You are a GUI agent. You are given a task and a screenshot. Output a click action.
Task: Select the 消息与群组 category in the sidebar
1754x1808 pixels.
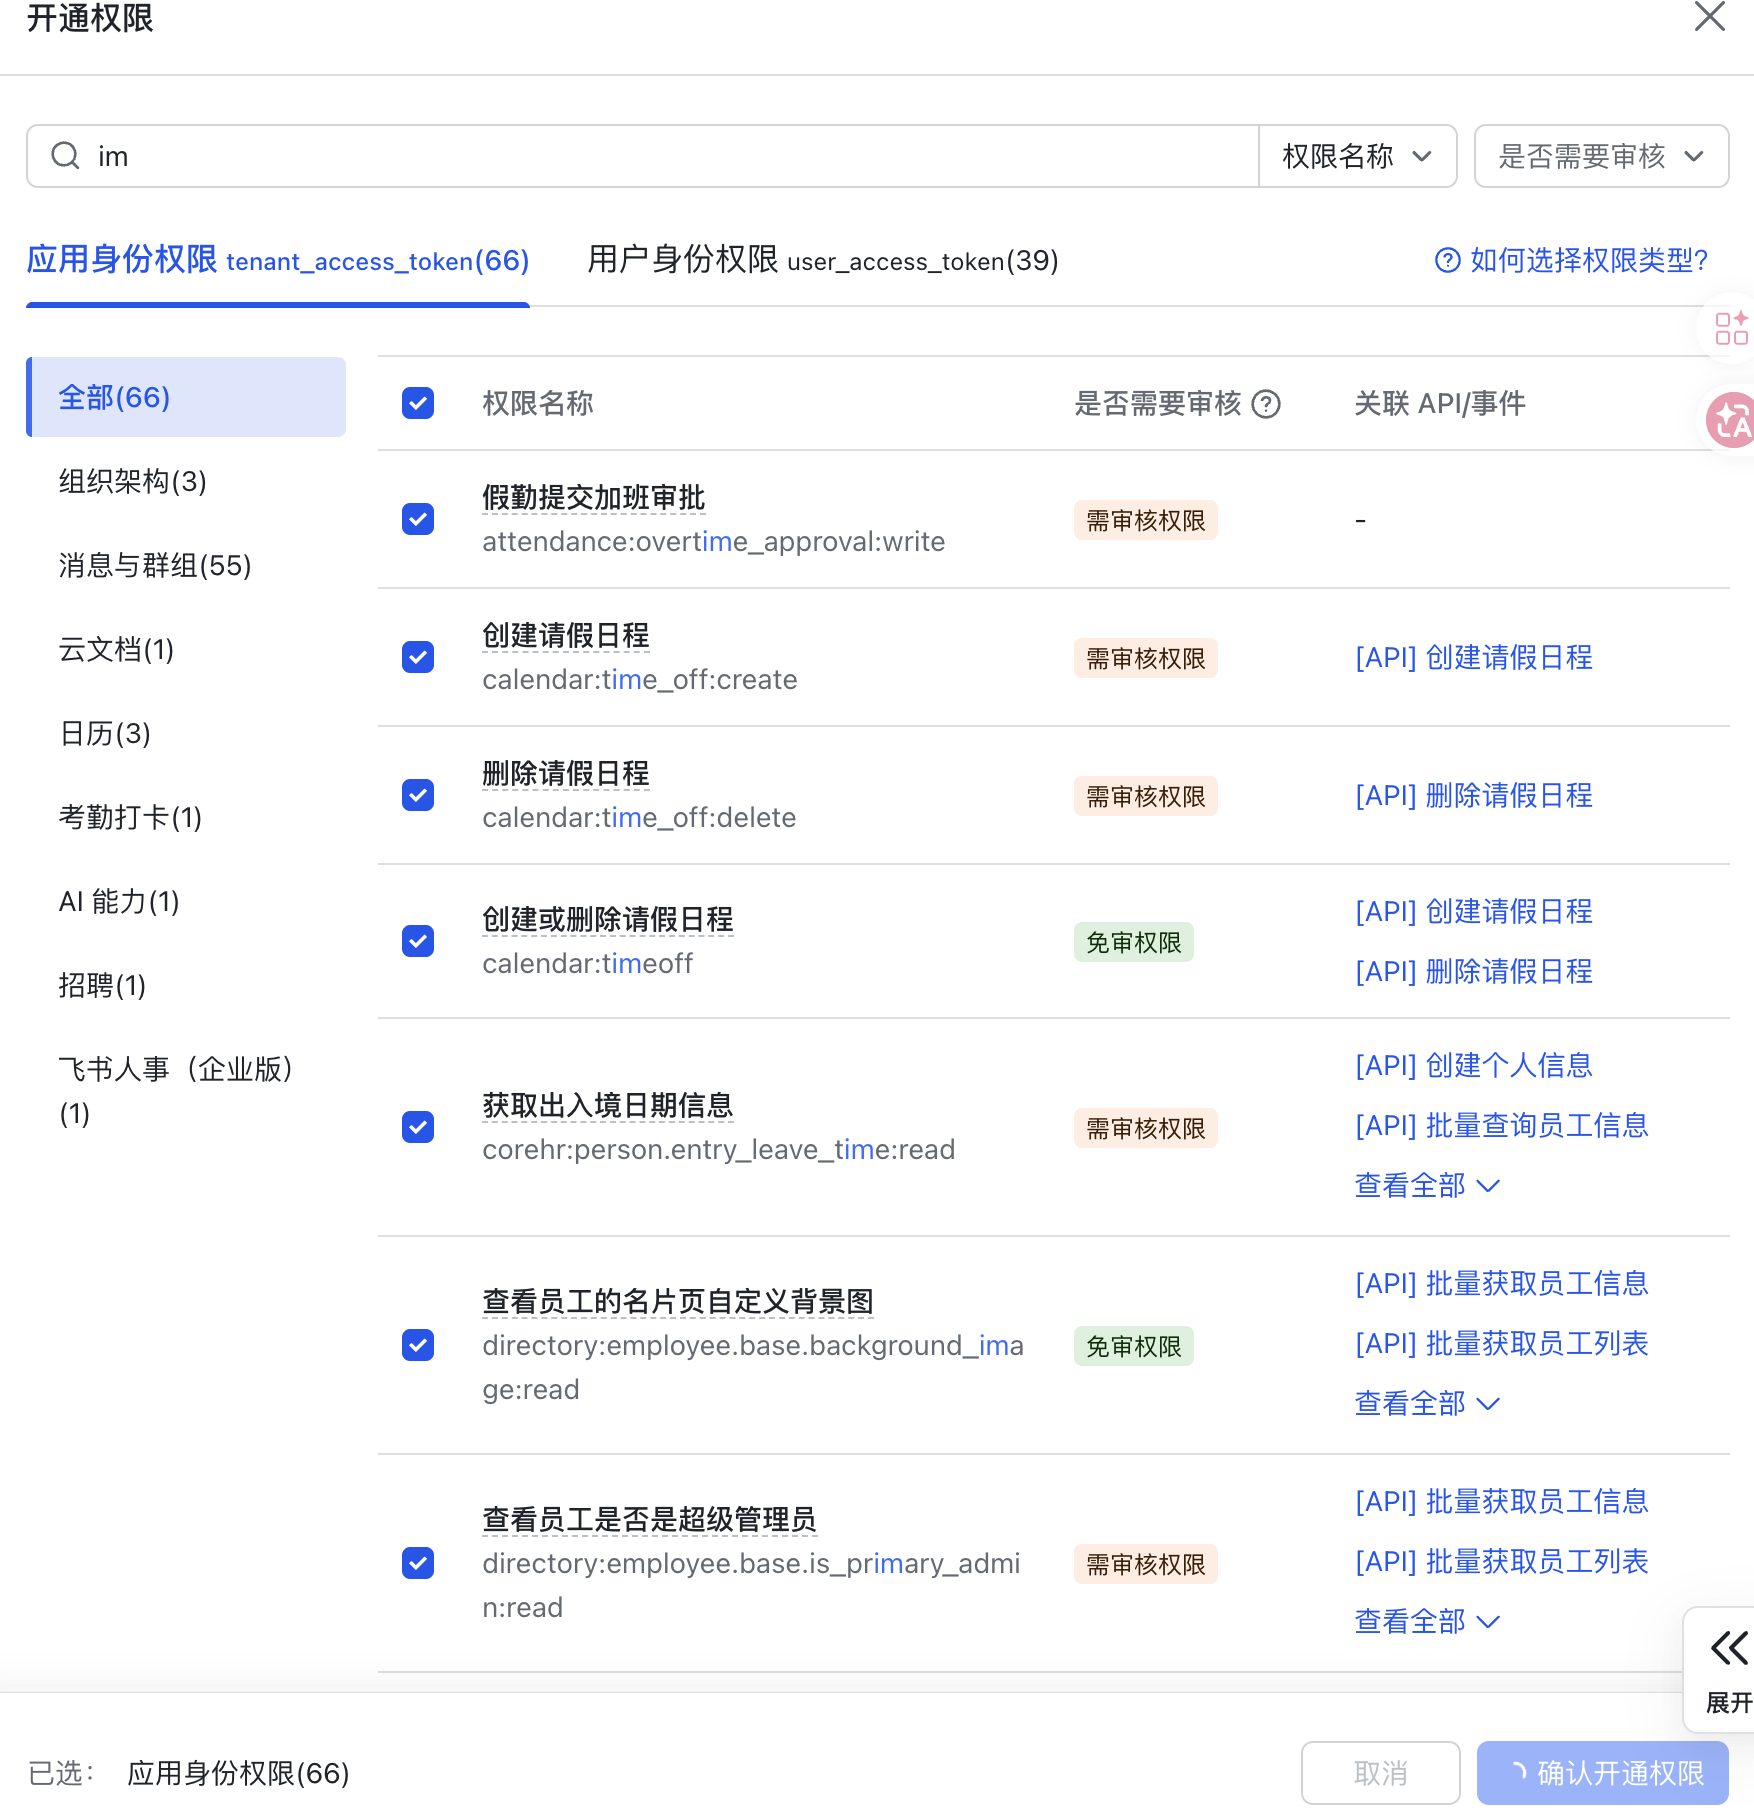pyautogui.click(x=155, y=566)
